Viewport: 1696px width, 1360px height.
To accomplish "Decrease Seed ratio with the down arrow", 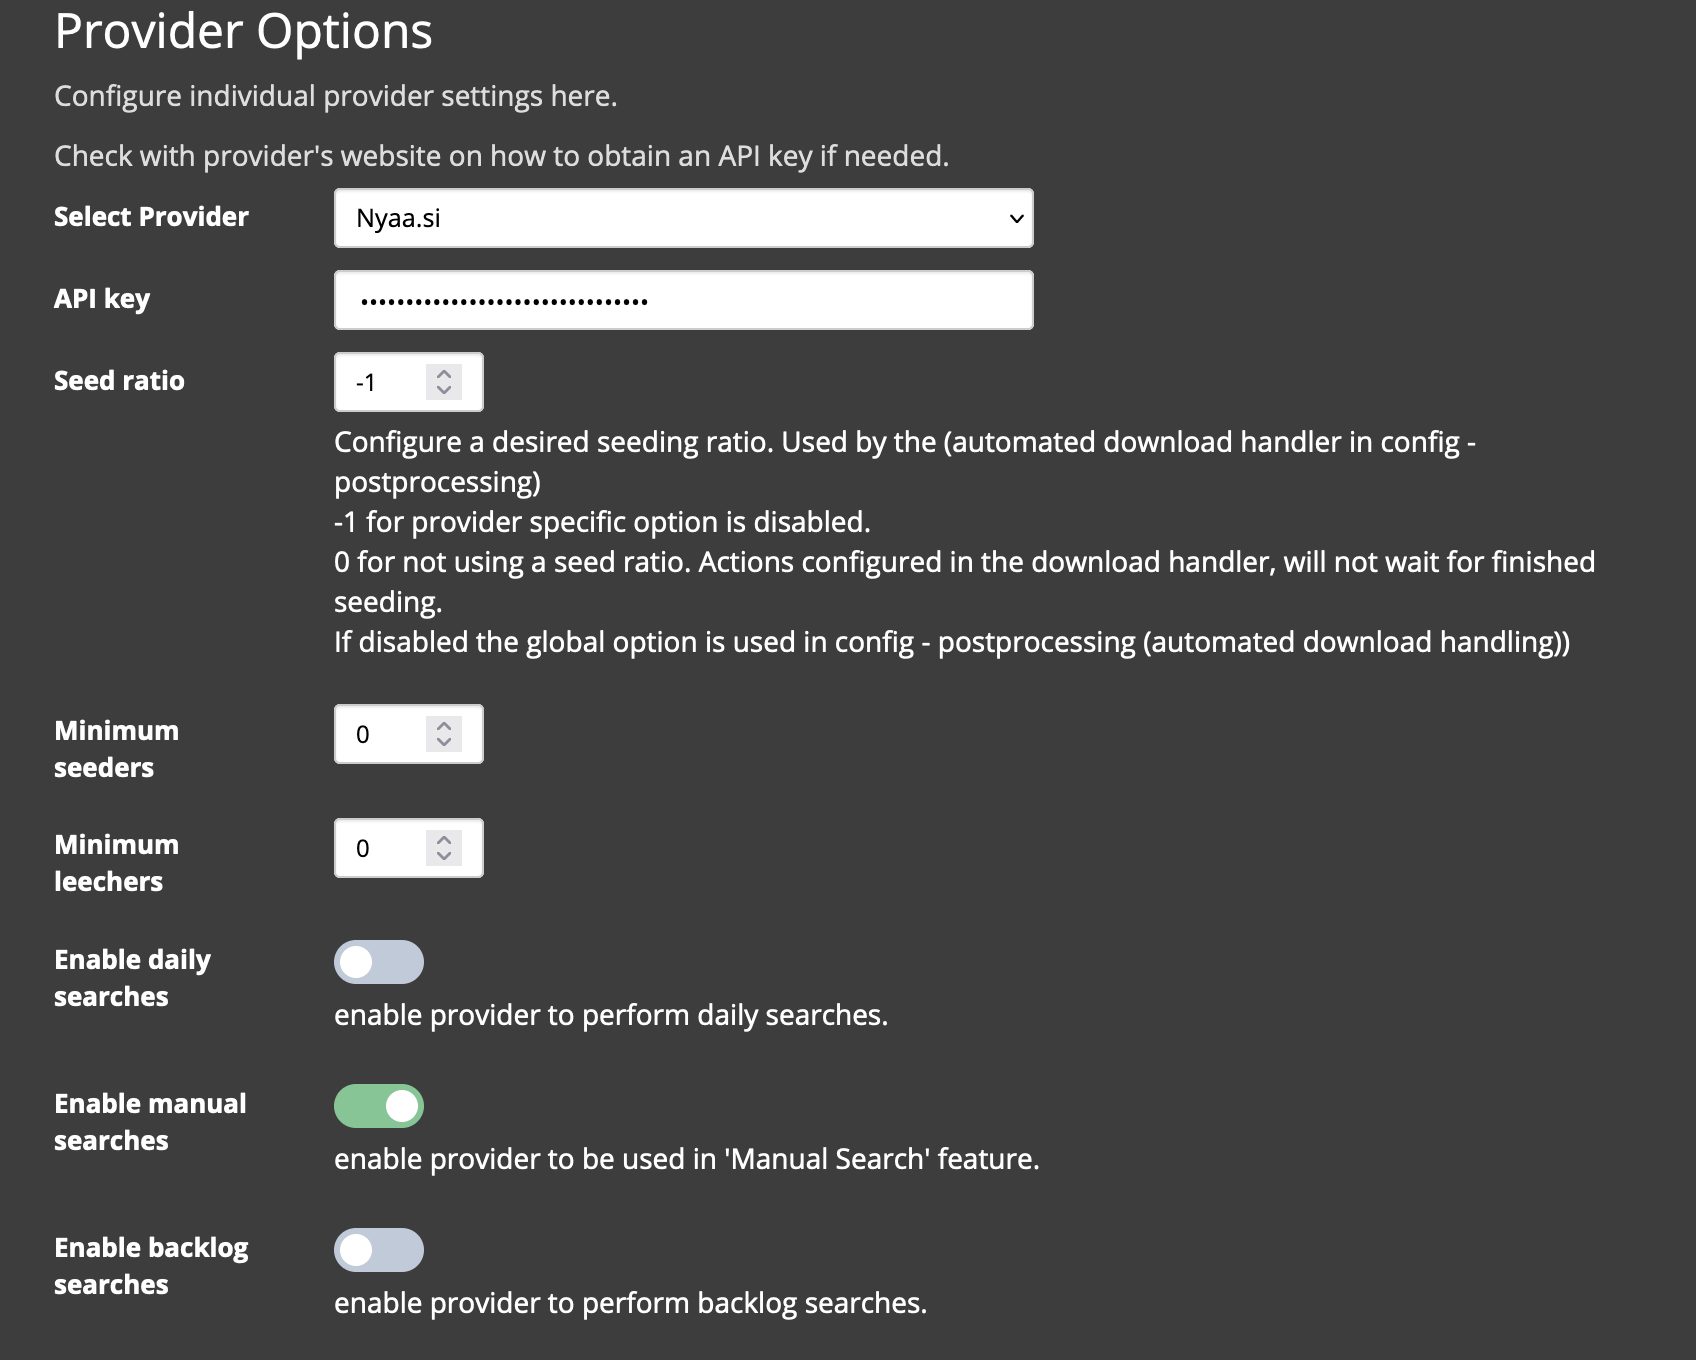I will click(444, 390).
